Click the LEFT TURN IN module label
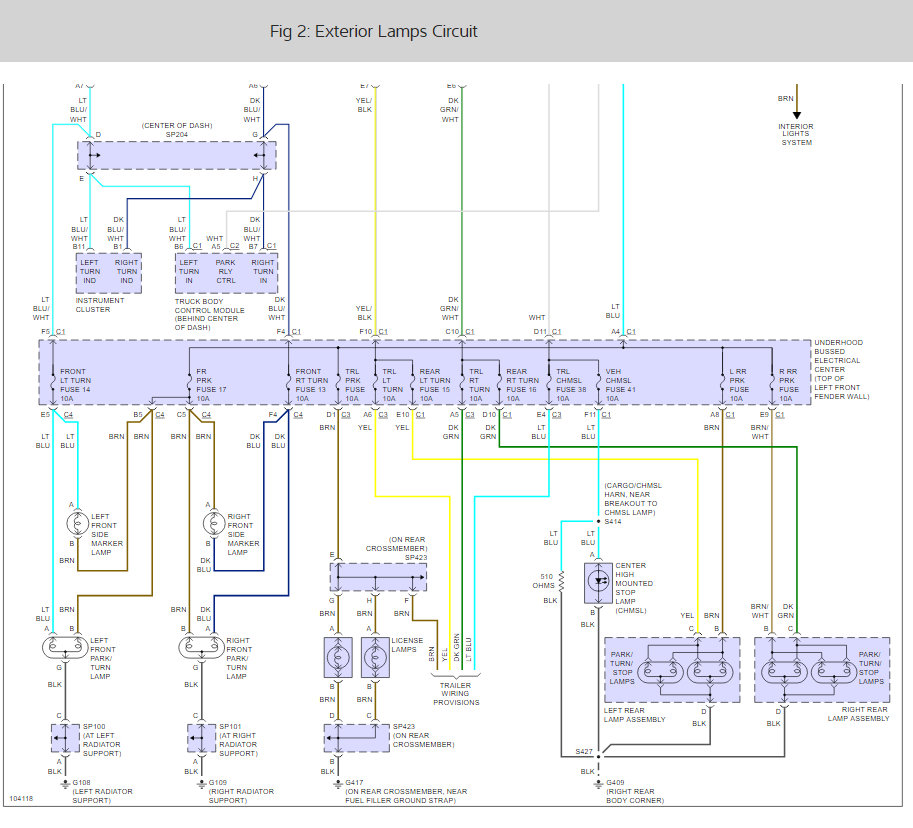913x828 pixels. point(189,271)
